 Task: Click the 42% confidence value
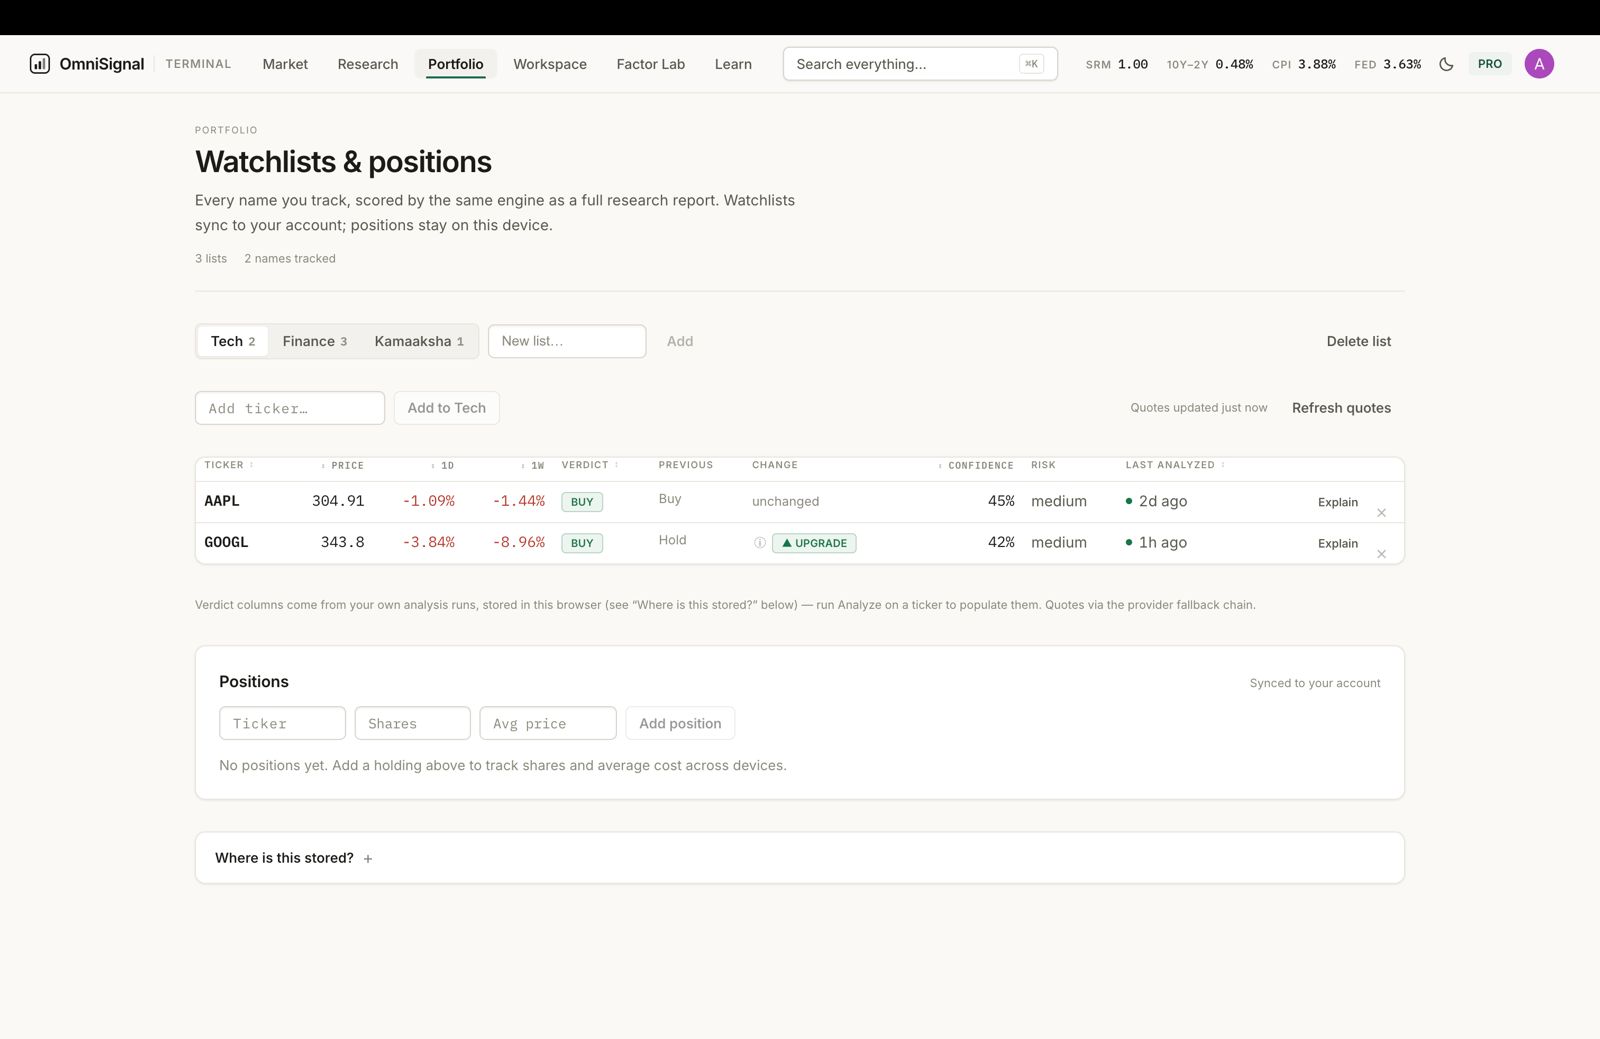coord(1001,542)
